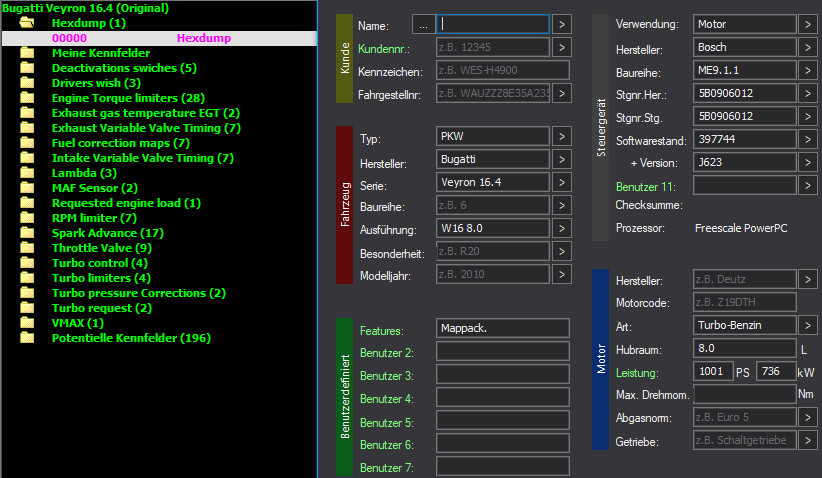Image resolution: width=822 pixels, height=478 pixels.
Task: Click the Checksumme label
Action: (649, 205)
